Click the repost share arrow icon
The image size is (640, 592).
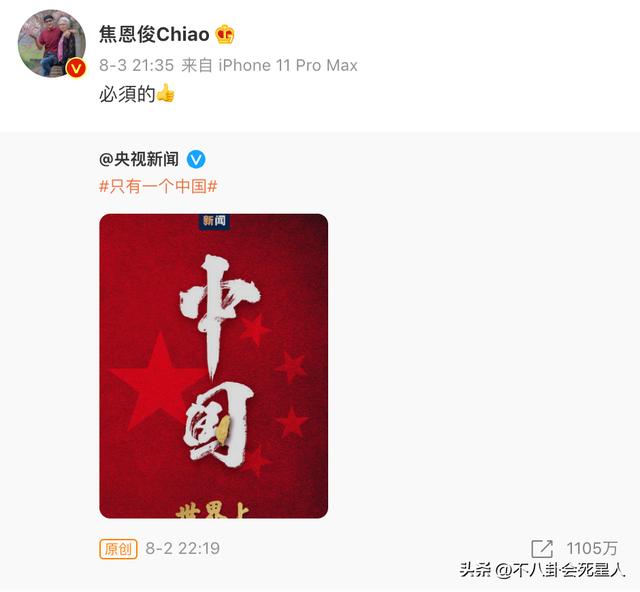coord(542,548)
